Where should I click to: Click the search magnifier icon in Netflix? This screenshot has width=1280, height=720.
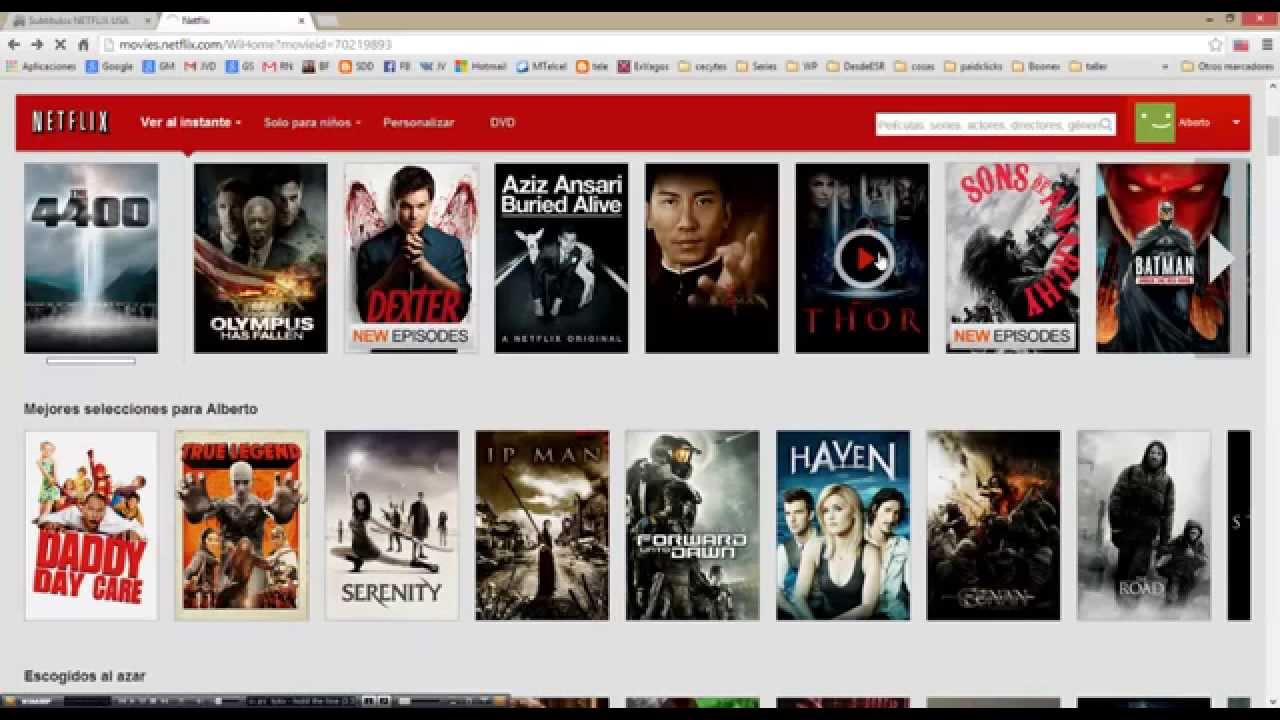point(1105,124)
